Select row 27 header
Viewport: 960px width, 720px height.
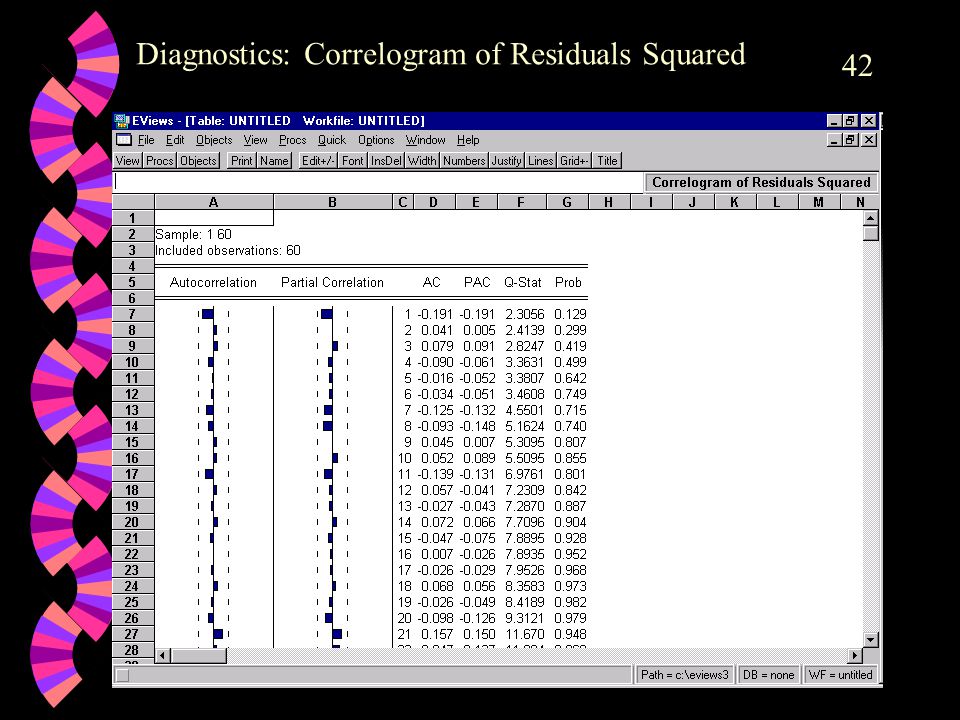(133, 634)
